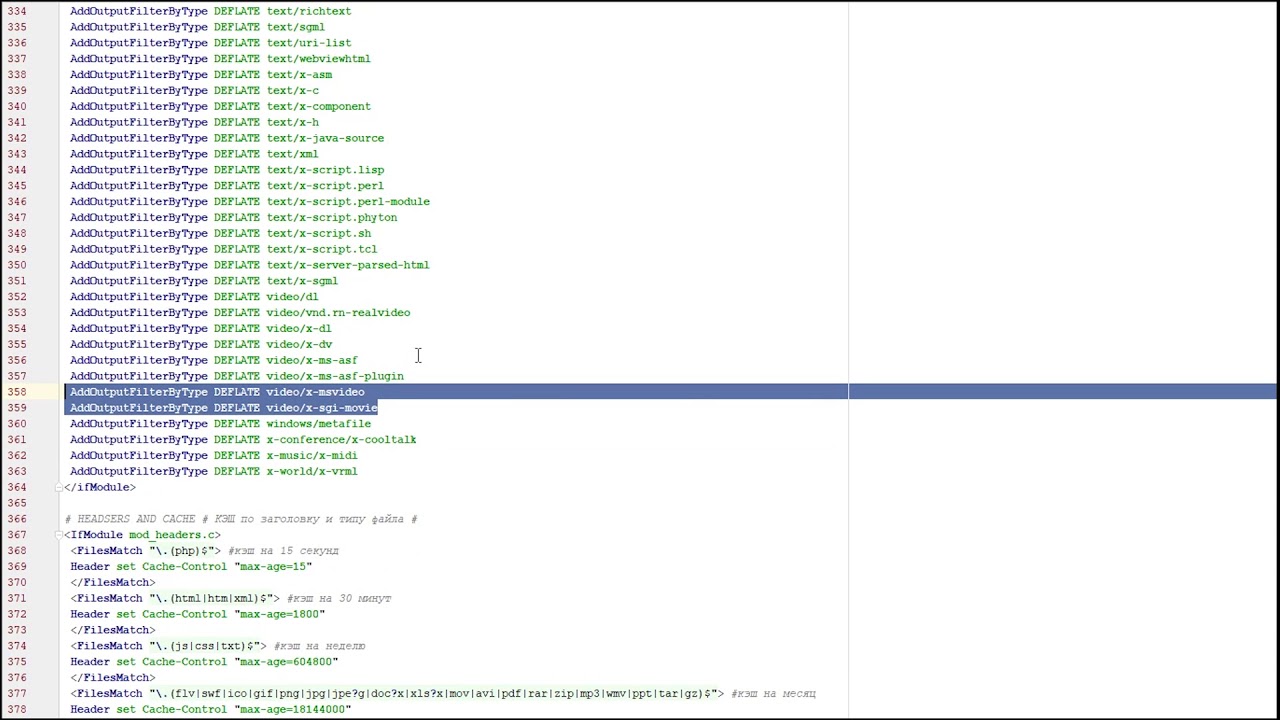Click text/x-script.sh
Image resolution: width=1280 pixels, height=720 pixels.
click(319, 233)
